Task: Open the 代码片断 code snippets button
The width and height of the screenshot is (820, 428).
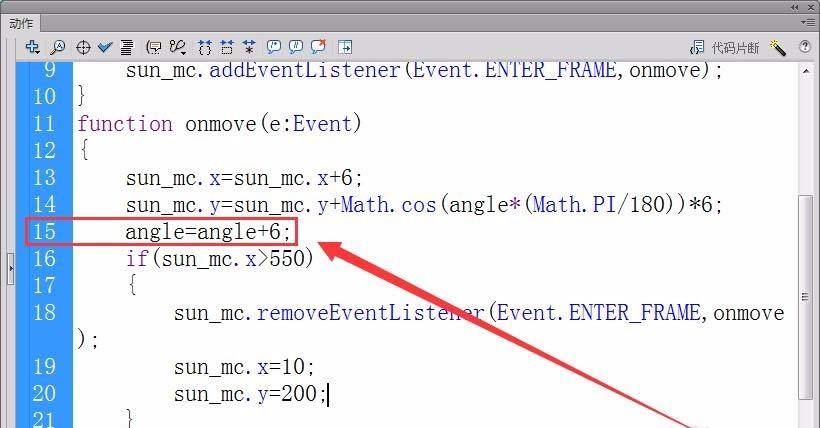Action: point(724,48)
